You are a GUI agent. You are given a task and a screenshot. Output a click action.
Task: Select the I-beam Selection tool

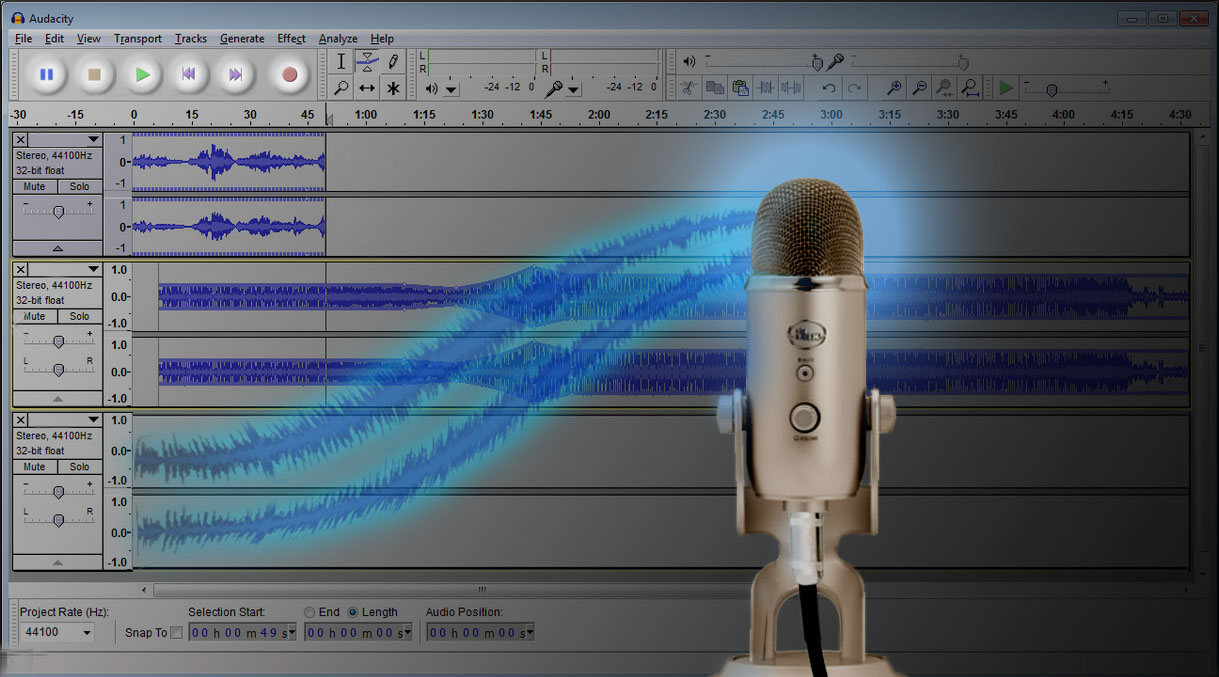click(341, 62)
